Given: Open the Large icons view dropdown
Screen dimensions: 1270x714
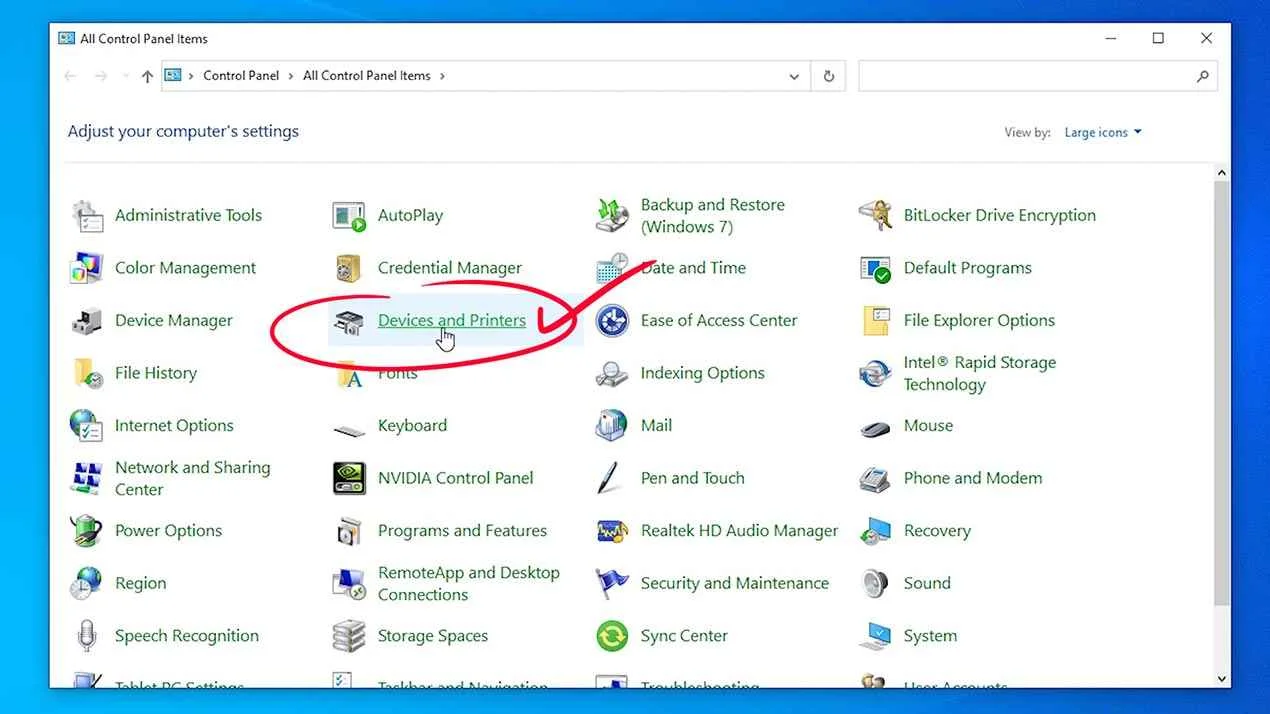Looking at the screenshot, I should pos(1103,132).
